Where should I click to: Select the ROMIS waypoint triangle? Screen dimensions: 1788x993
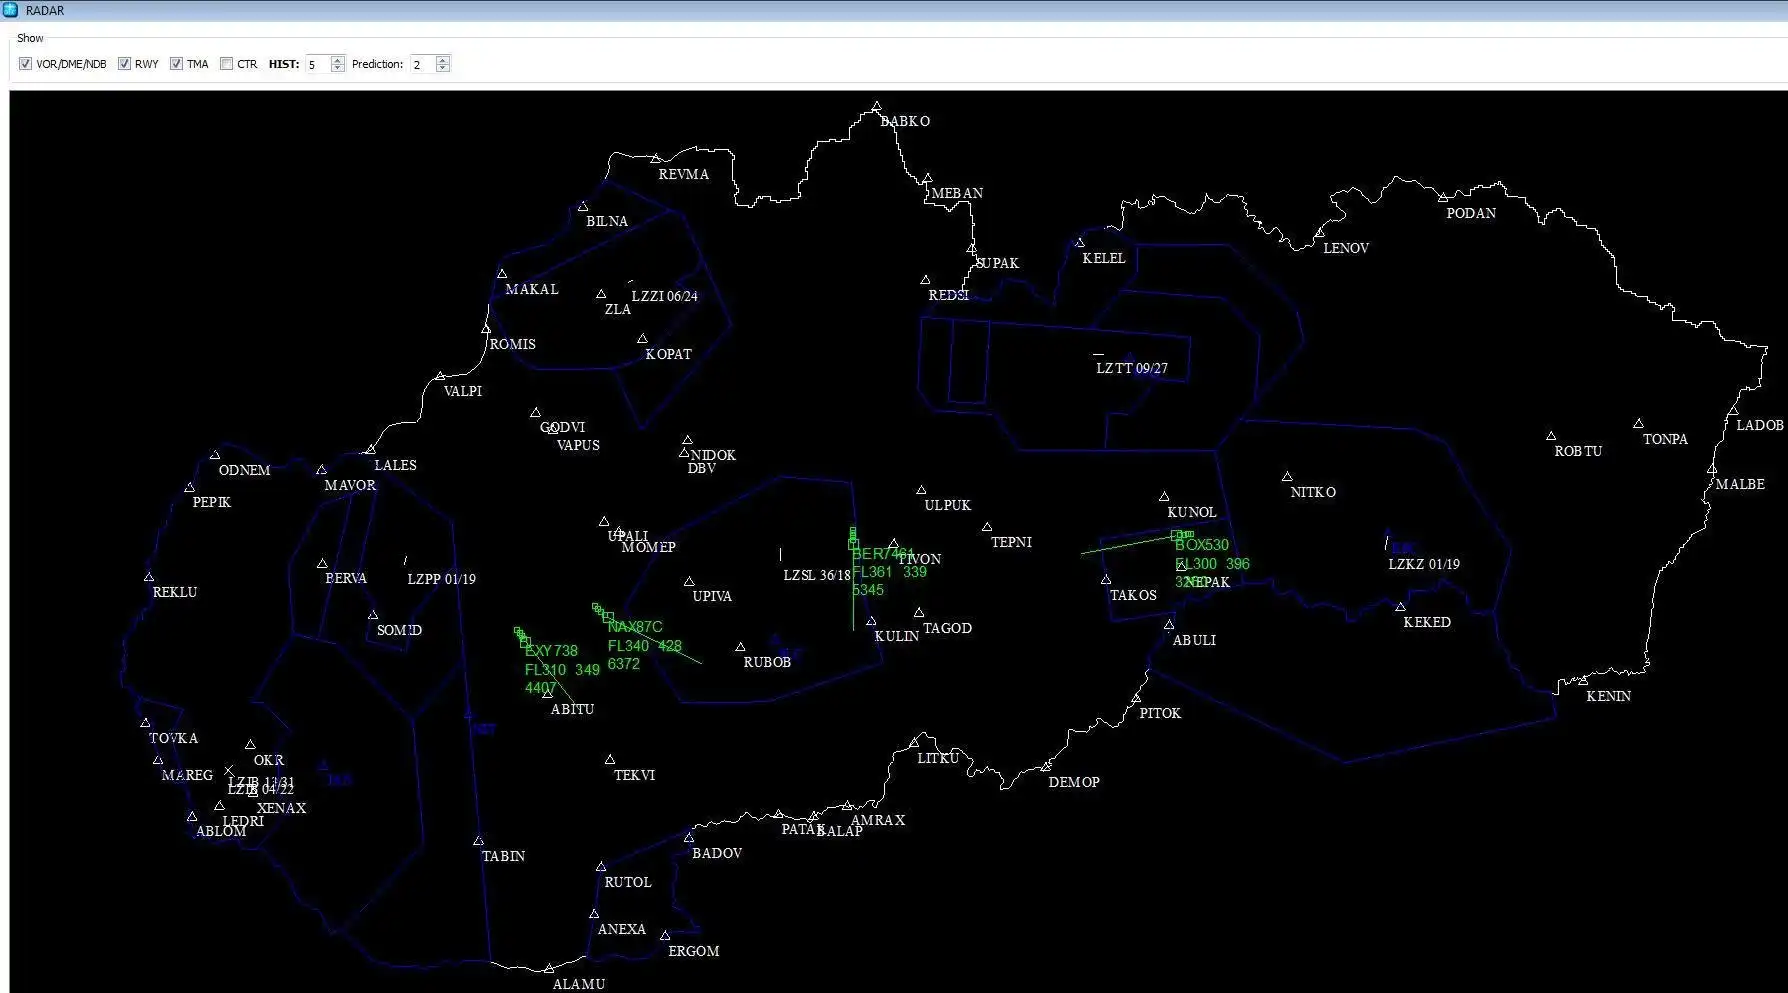click(486, 329)
